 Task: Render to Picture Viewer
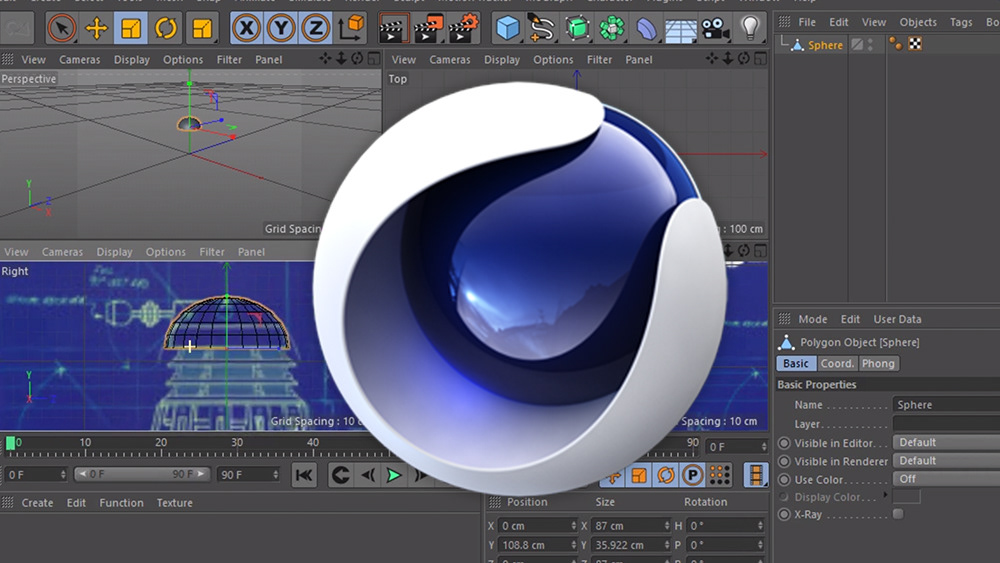point(428,28)
